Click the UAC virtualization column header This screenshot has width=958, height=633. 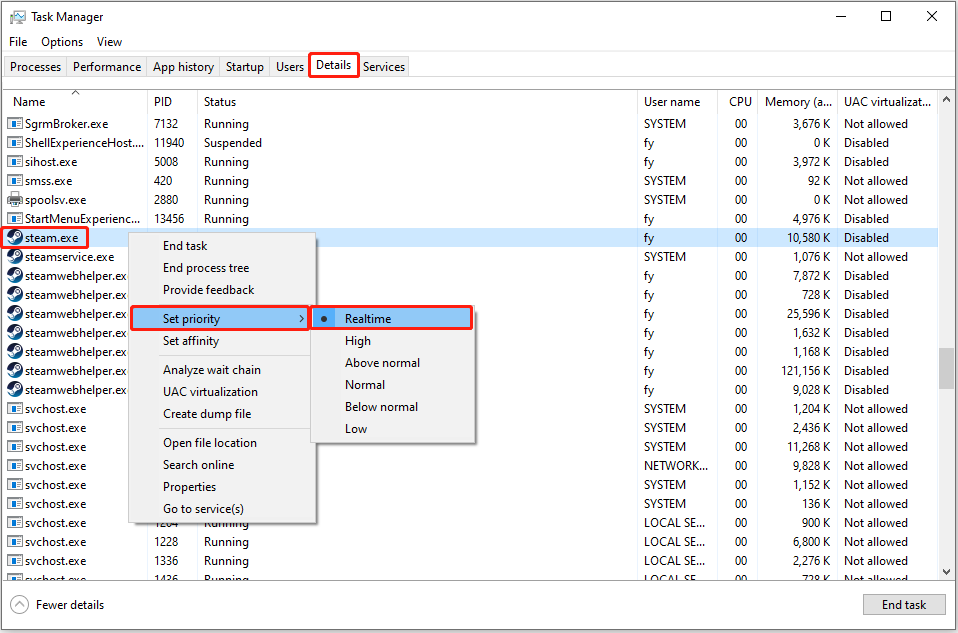click(x=887, y=102)
